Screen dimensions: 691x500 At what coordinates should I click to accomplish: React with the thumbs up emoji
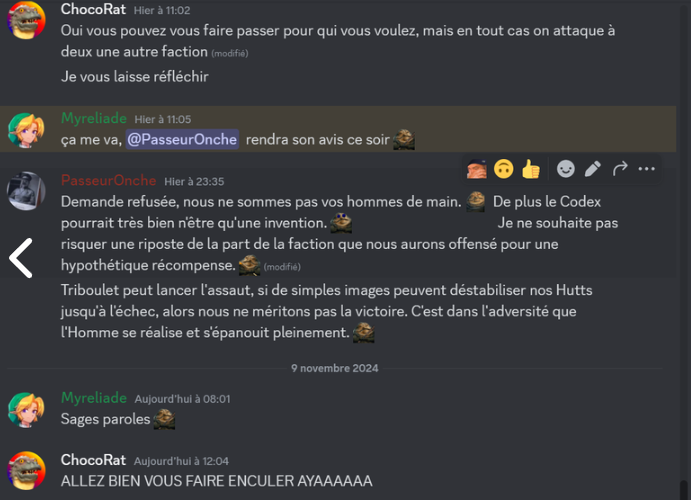[x=531, y=169]
